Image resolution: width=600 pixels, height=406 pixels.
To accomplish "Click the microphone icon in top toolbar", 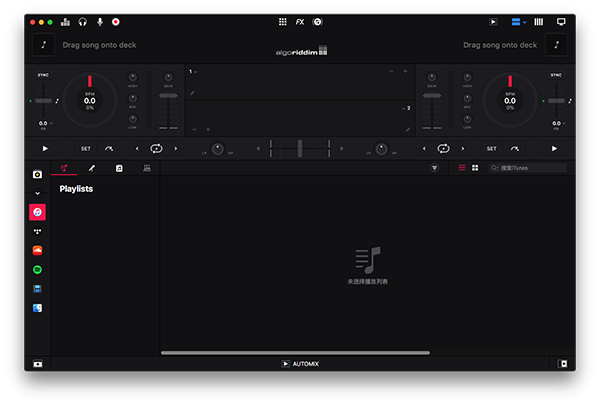I will coord(99,21).
